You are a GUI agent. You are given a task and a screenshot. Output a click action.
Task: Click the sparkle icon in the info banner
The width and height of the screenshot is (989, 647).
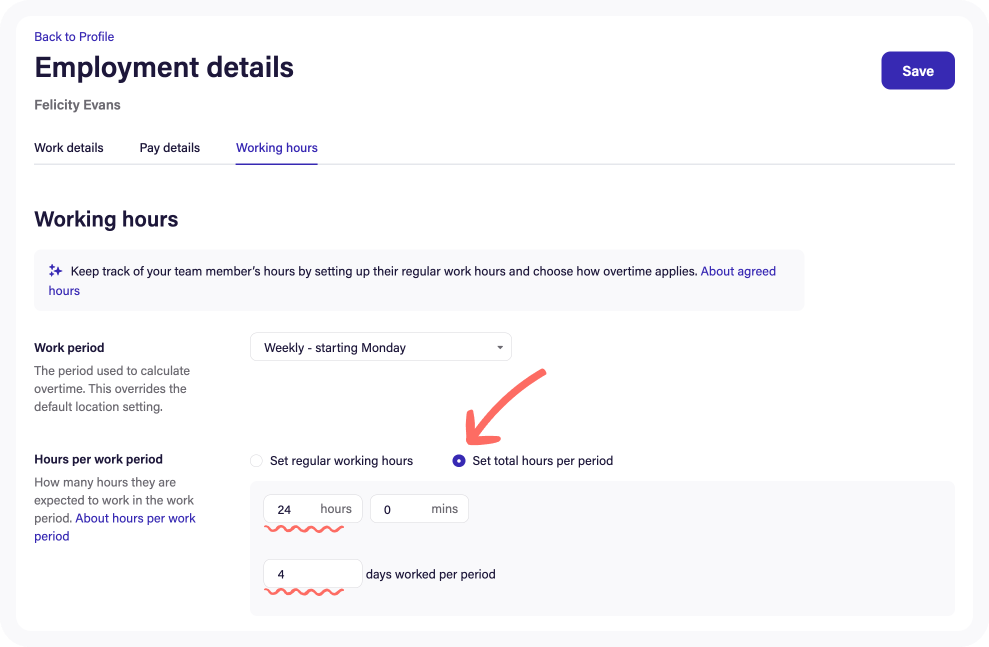[x=55, y=270]
